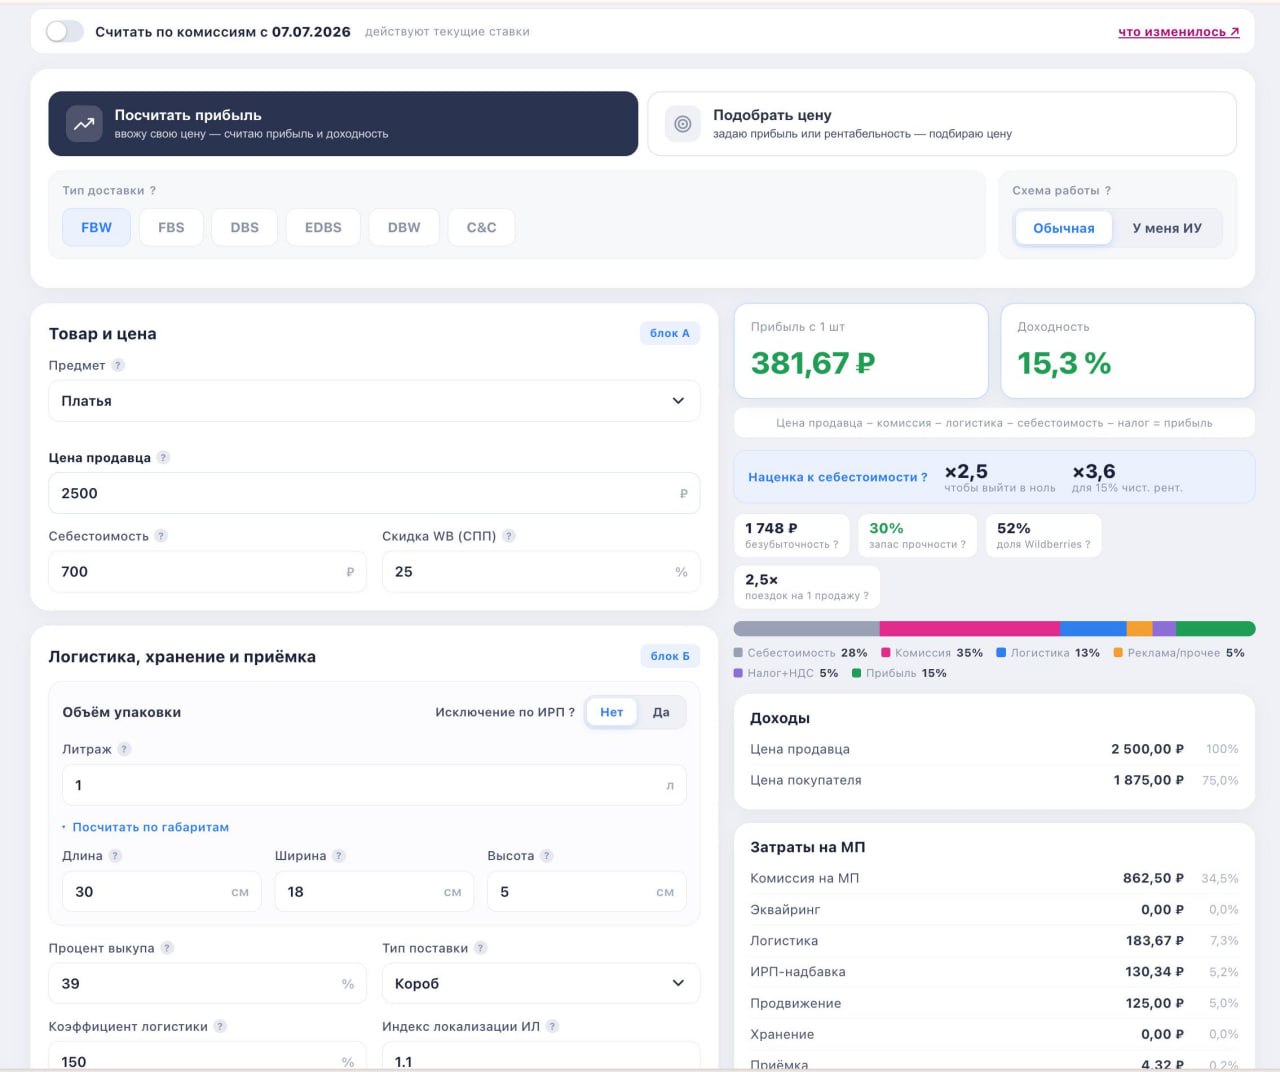Screen dimensions: 1280x1072
Task: Click help icon beside Цена продавца
Action: [164, 458]
